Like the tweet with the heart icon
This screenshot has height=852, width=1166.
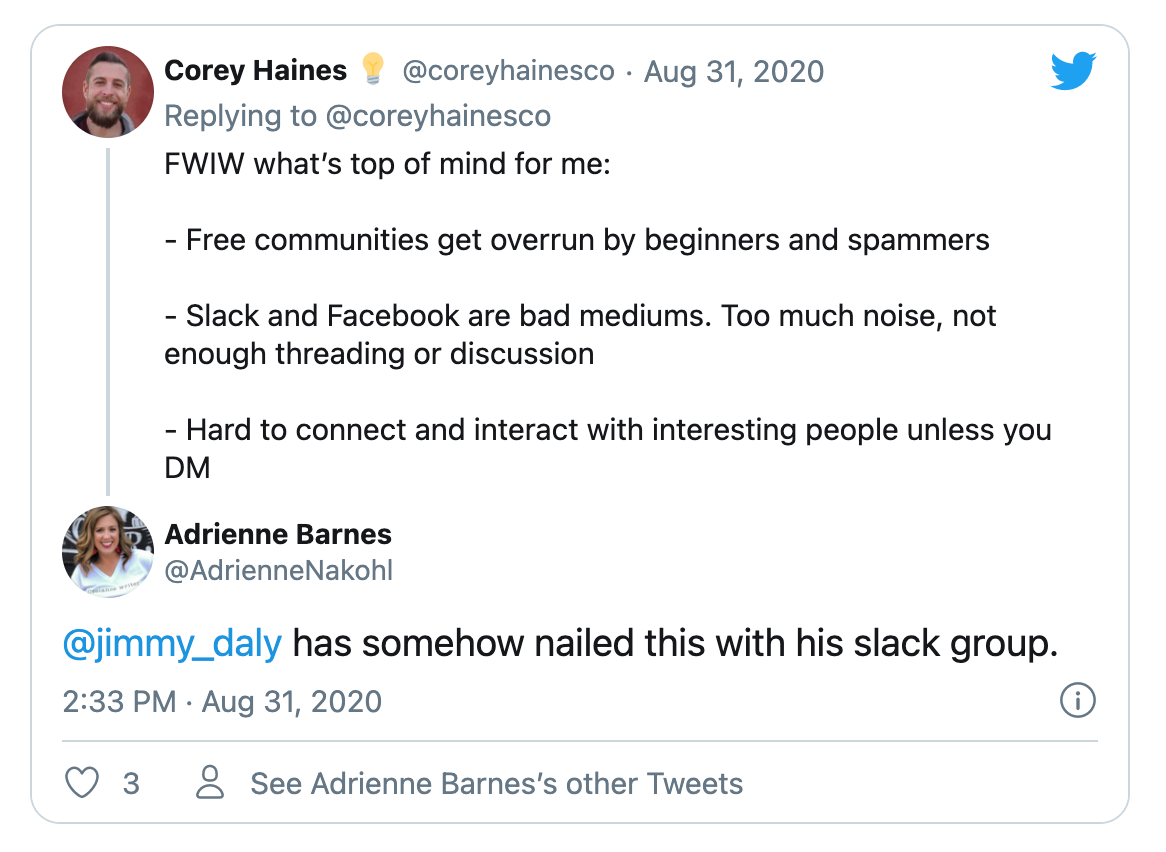click(82, 782)
